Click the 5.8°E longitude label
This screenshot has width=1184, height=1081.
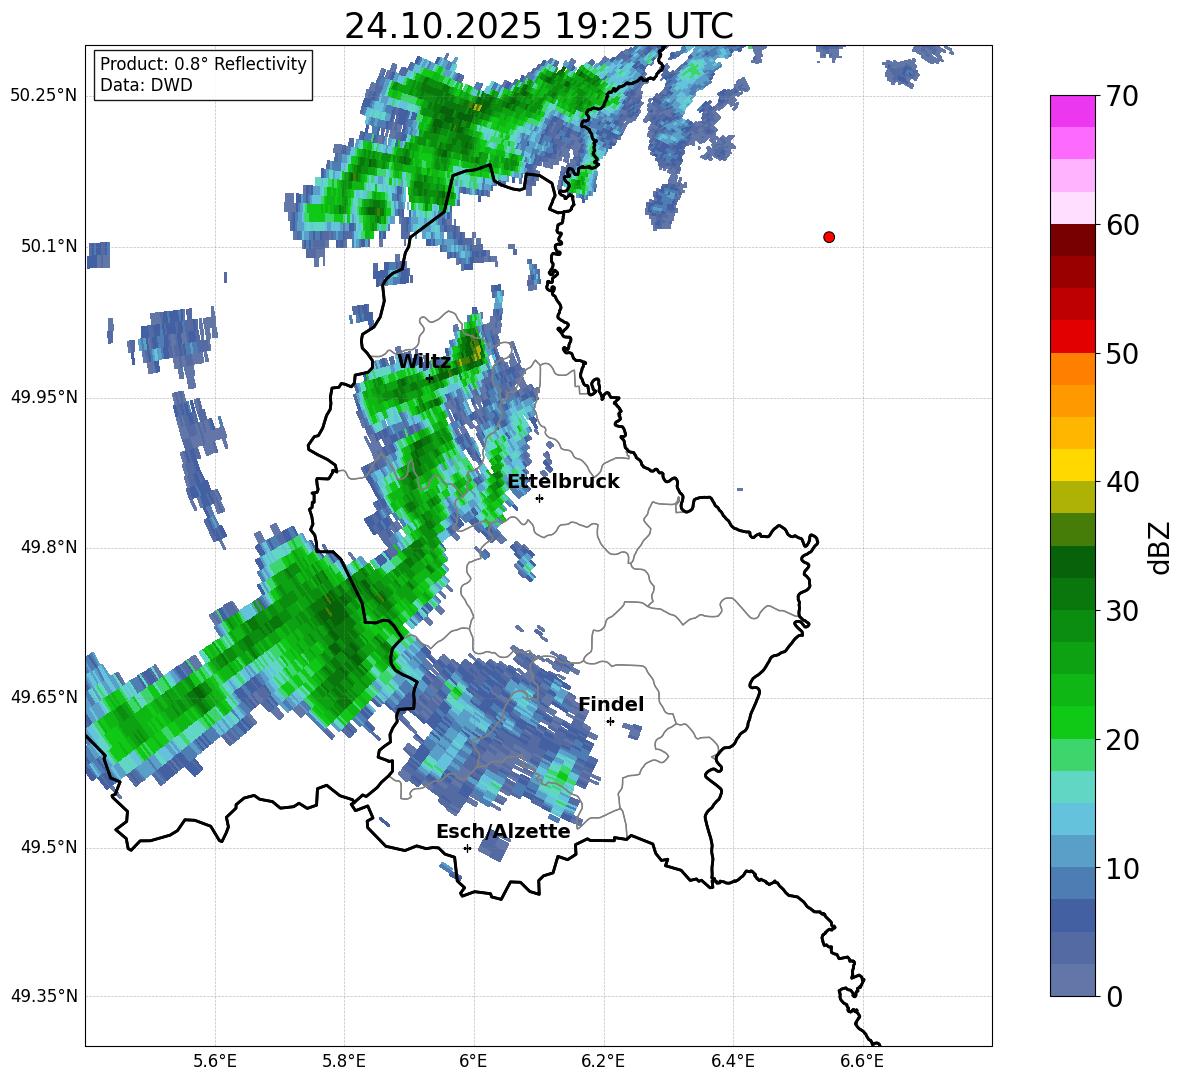click(x=344, y=1061)
